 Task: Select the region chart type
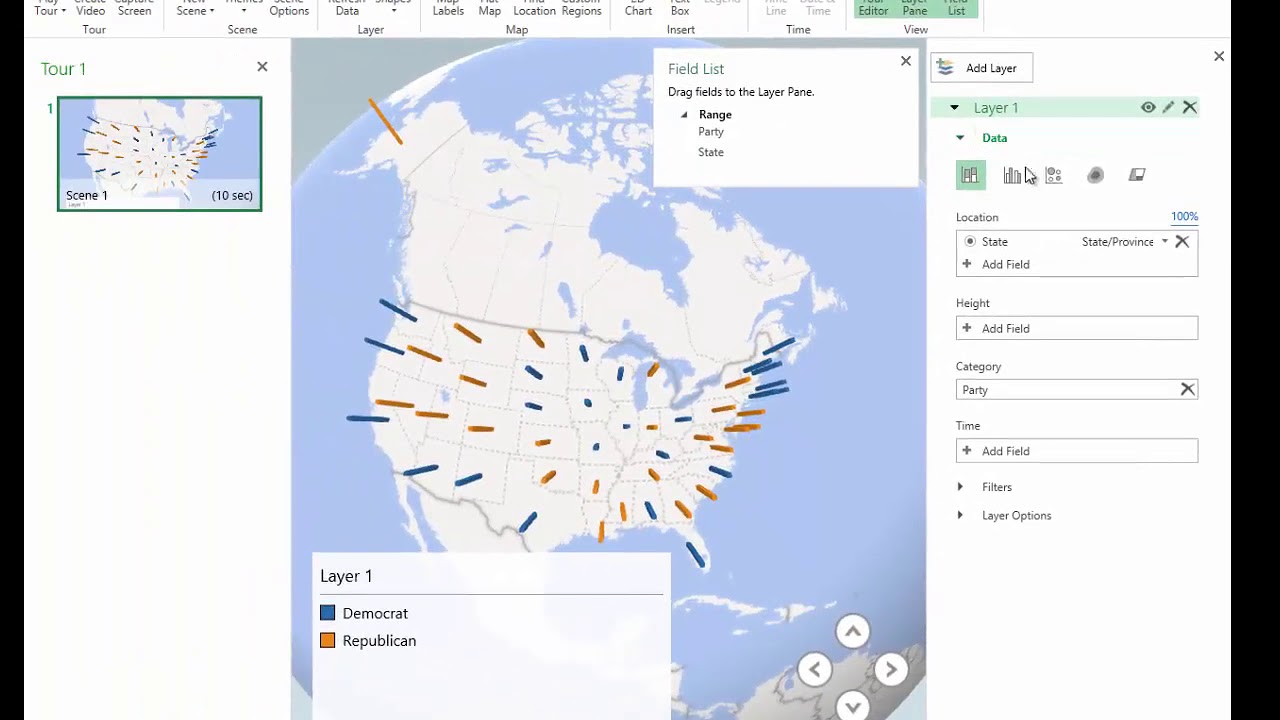[1137, 175]
